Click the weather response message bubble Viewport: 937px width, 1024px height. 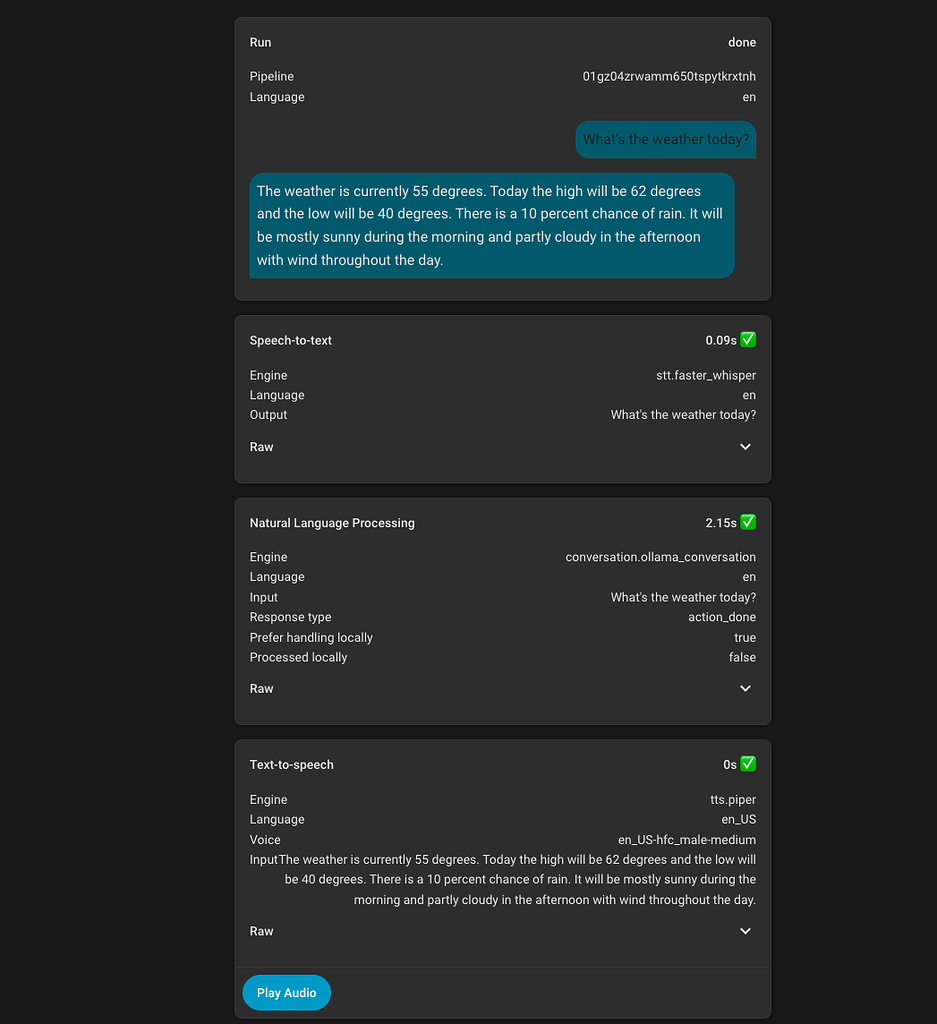[491, 226]
